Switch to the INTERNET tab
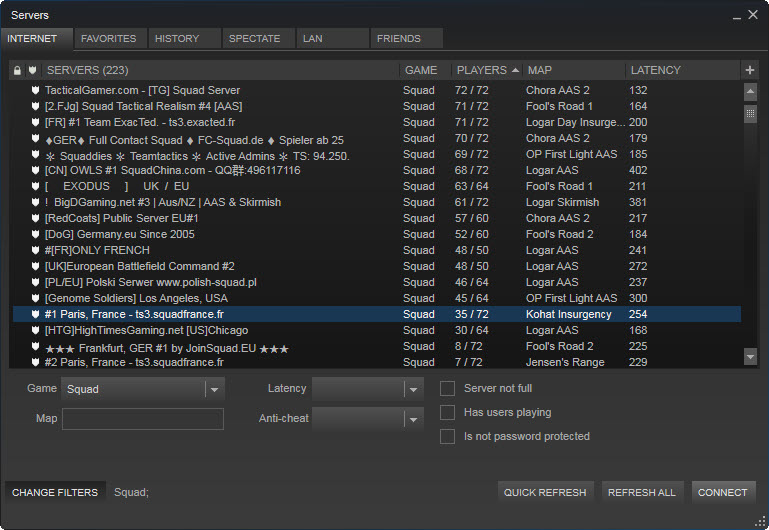 [x=37, y=39]
